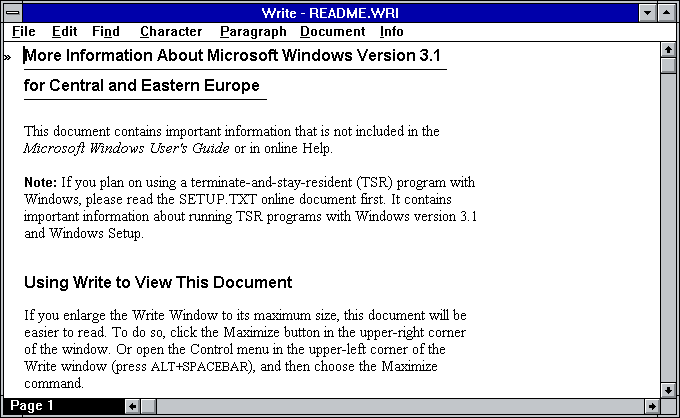Click the last line 'command.'

[54, 384]
